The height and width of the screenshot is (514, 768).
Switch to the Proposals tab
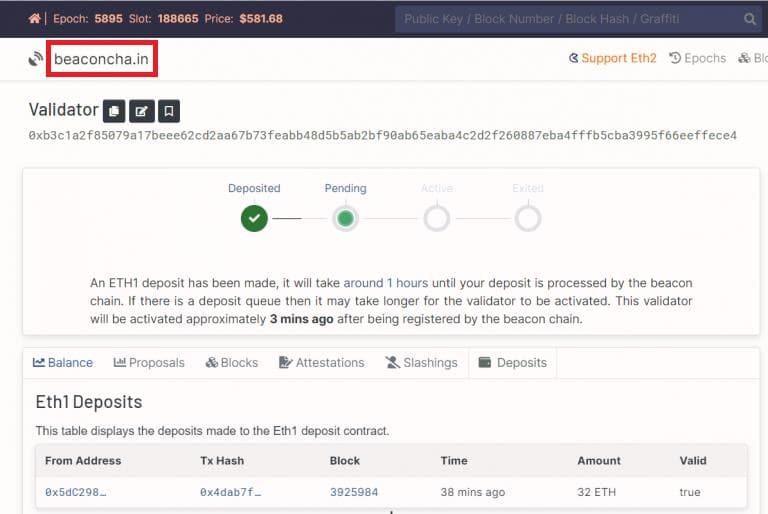point(149,363)
